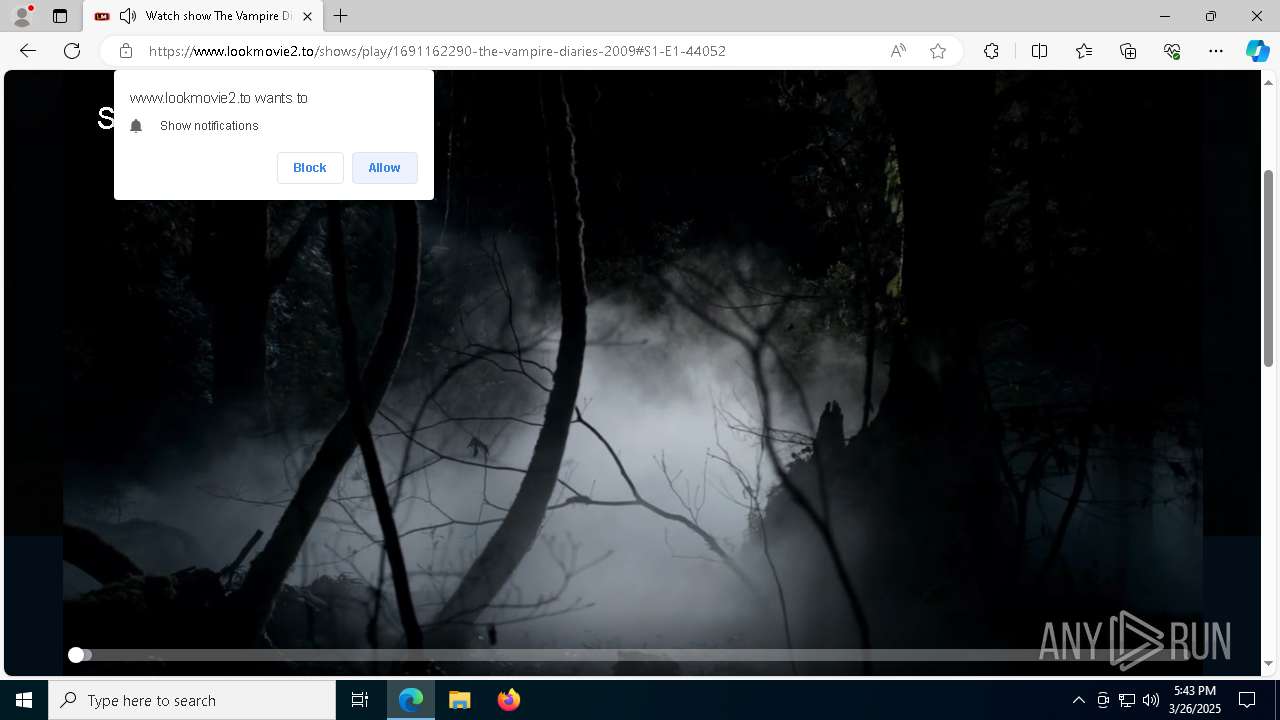This screenshot has width=1280, height=720.
Task: Close The Vampire Diaries tab
Action: tap(308, 16)
